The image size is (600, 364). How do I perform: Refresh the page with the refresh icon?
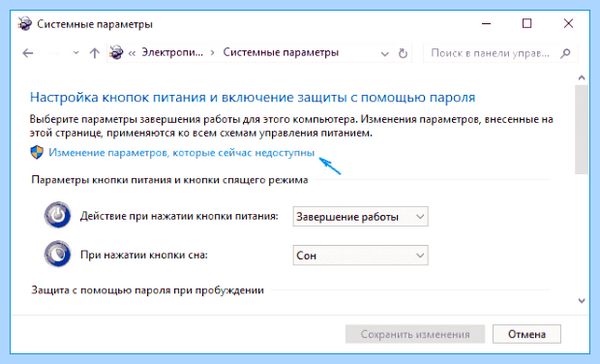pyautogui.click(x=403, y=53)
